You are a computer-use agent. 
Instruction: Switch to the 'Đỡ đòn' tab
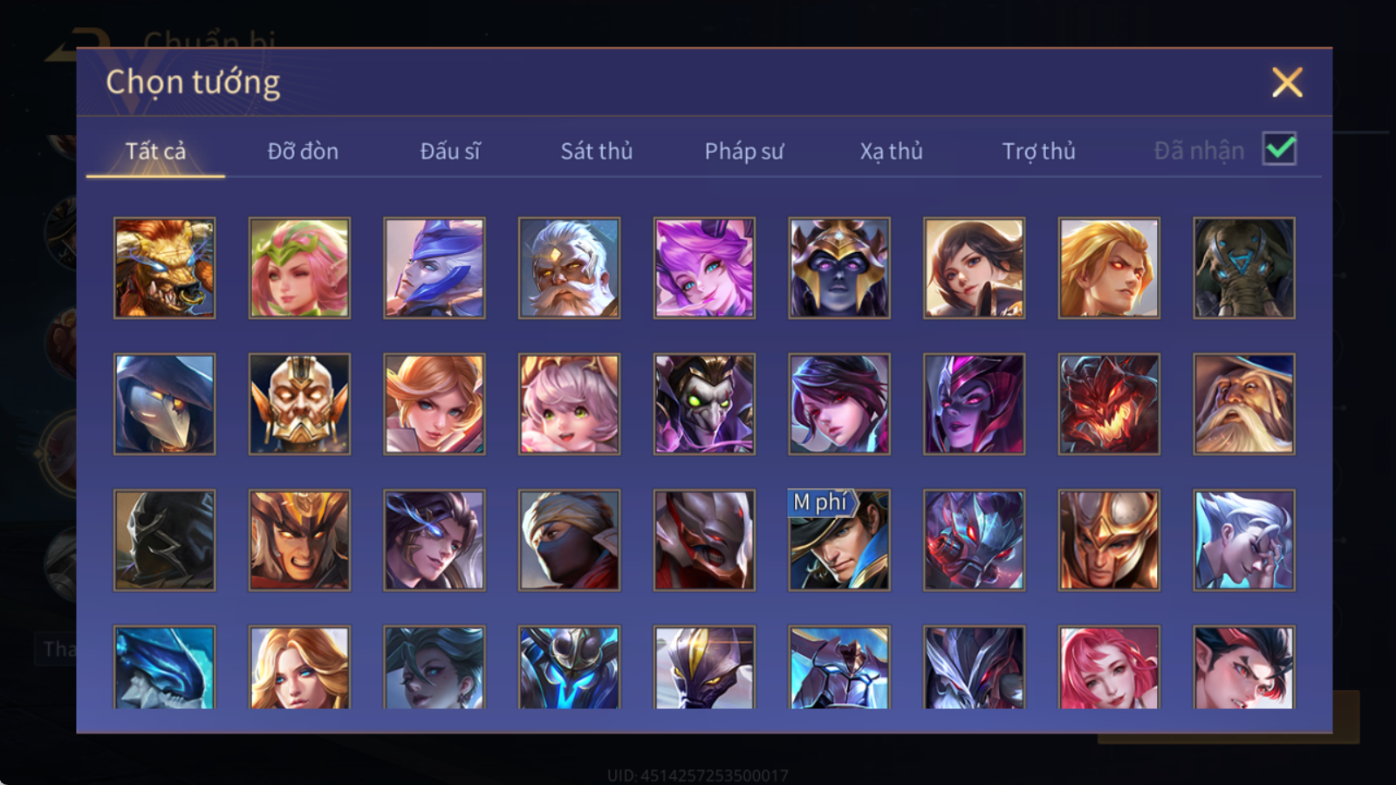tap(303, 151)
